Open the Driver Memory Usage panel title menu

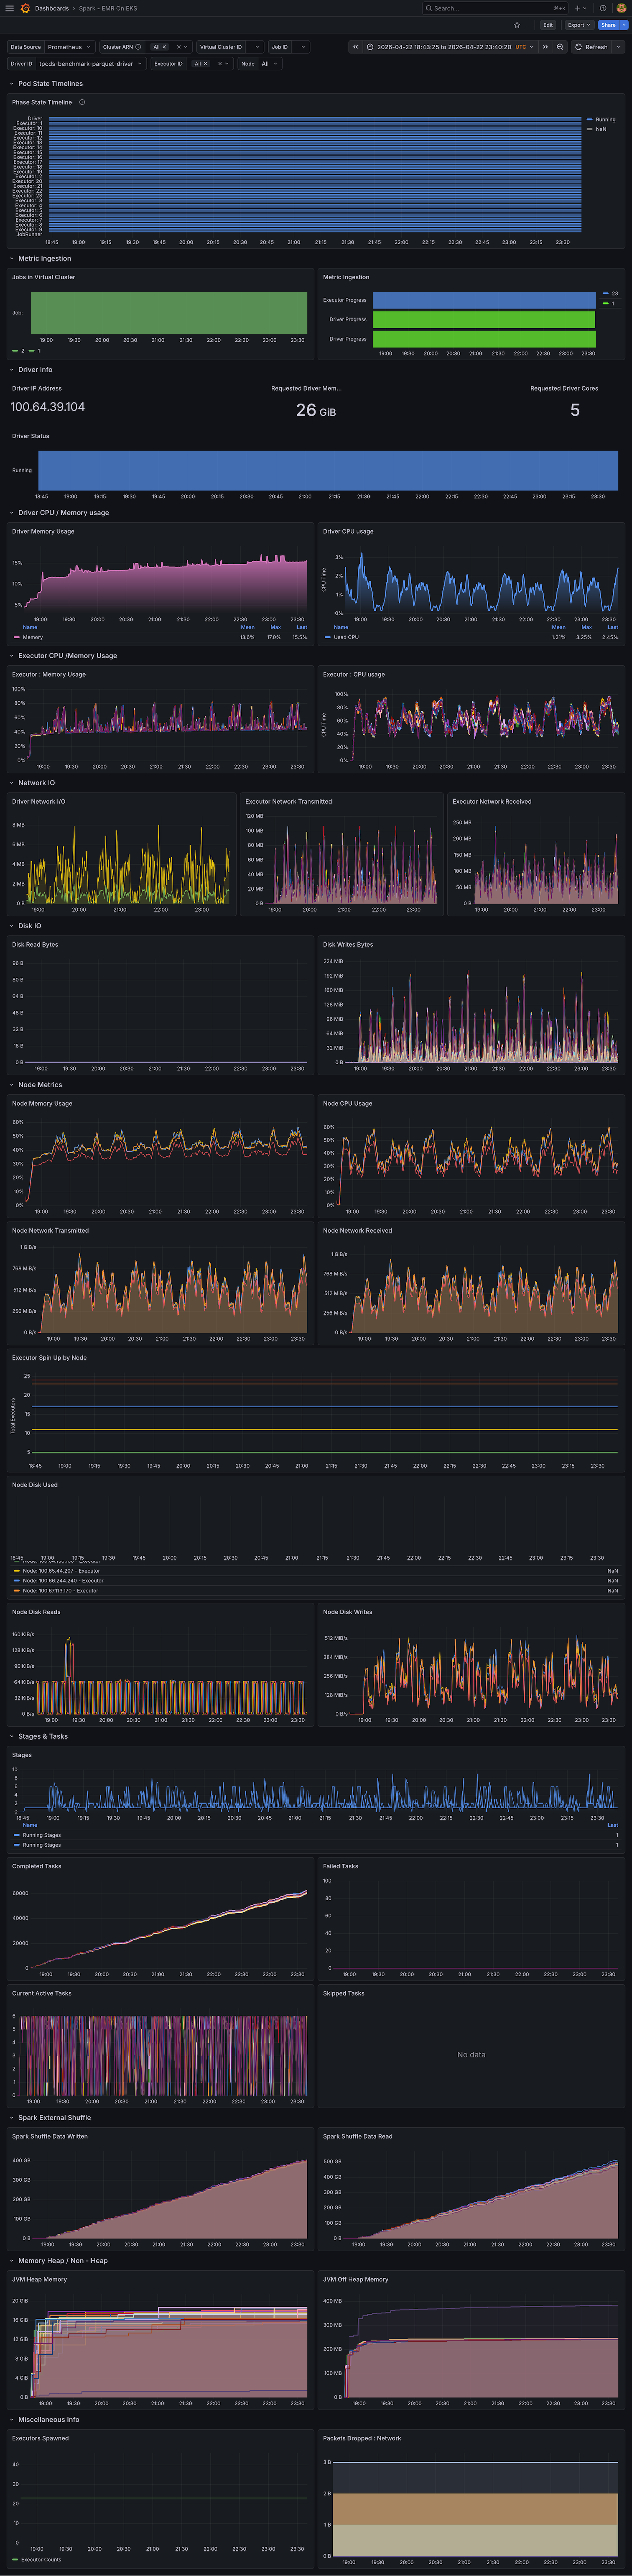point(43,532)
